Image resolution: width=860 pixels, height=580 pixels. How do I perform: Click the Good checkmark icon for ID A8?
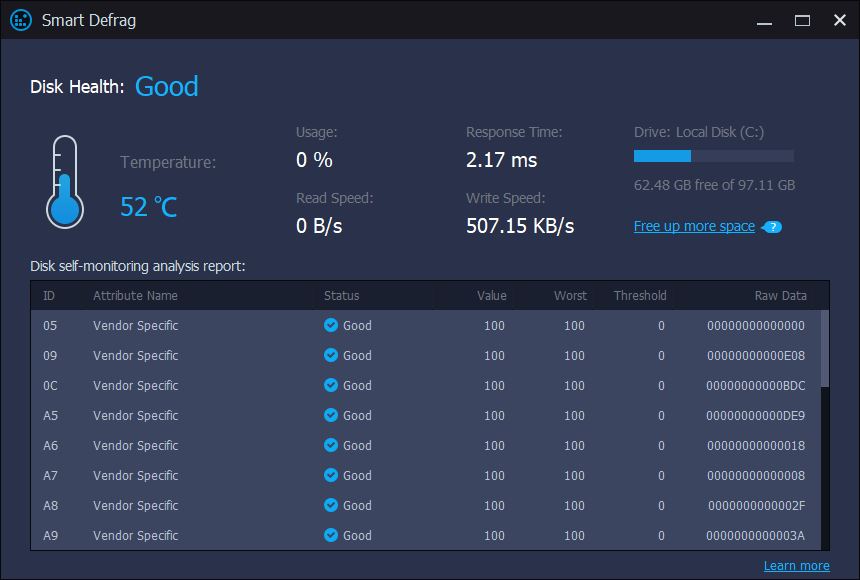pyautogui.click(x=331, y=505)
